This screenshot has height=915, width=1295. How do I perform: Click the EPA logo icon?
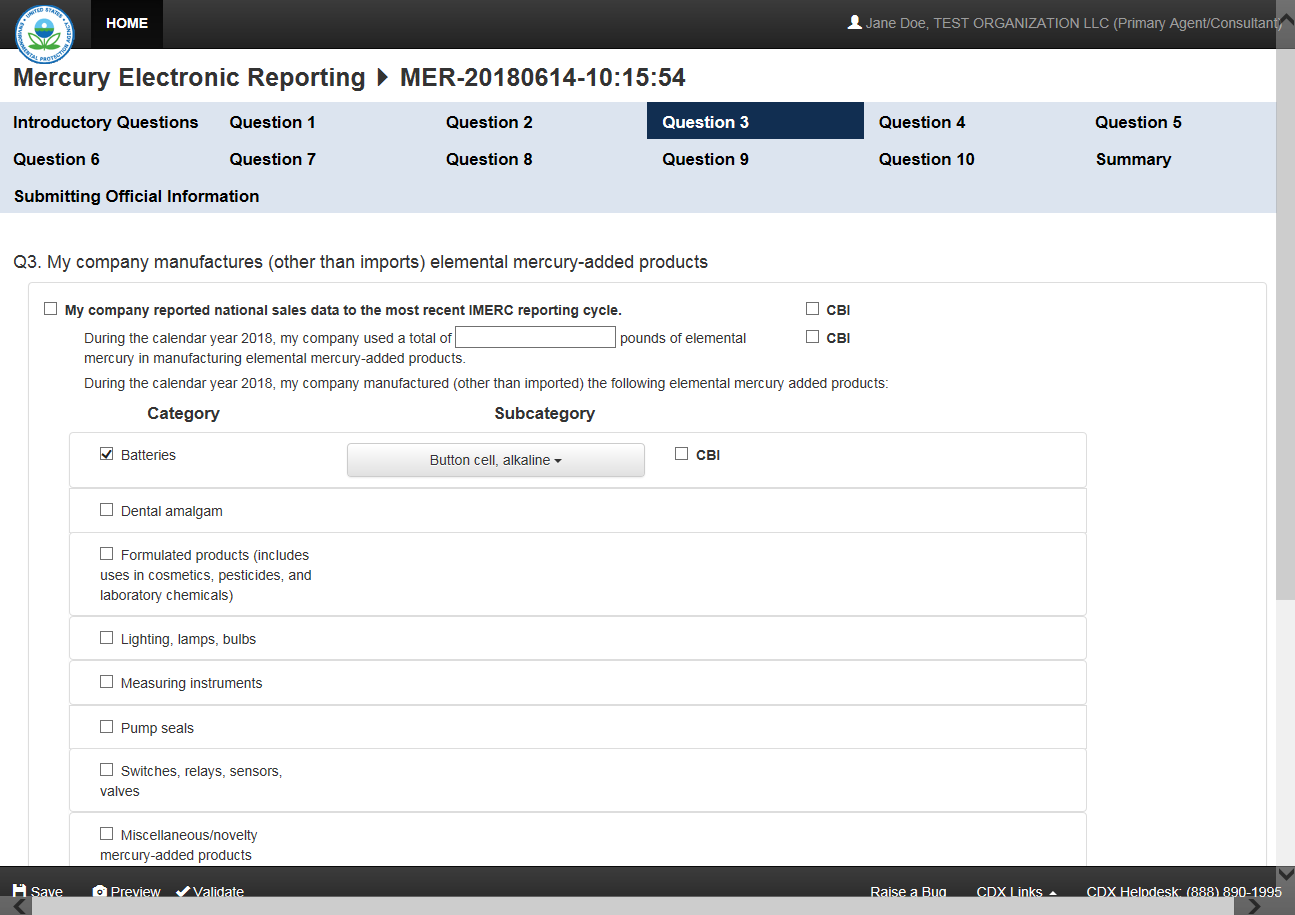45,33
